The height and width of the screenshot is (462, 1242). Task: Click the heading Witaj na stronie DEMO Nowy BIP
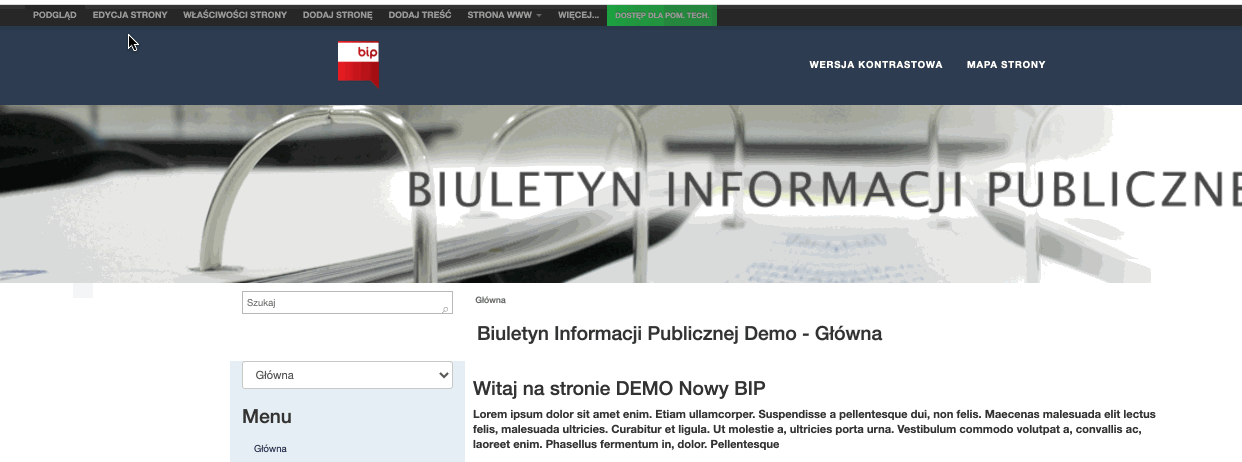(x=620, y=388)
